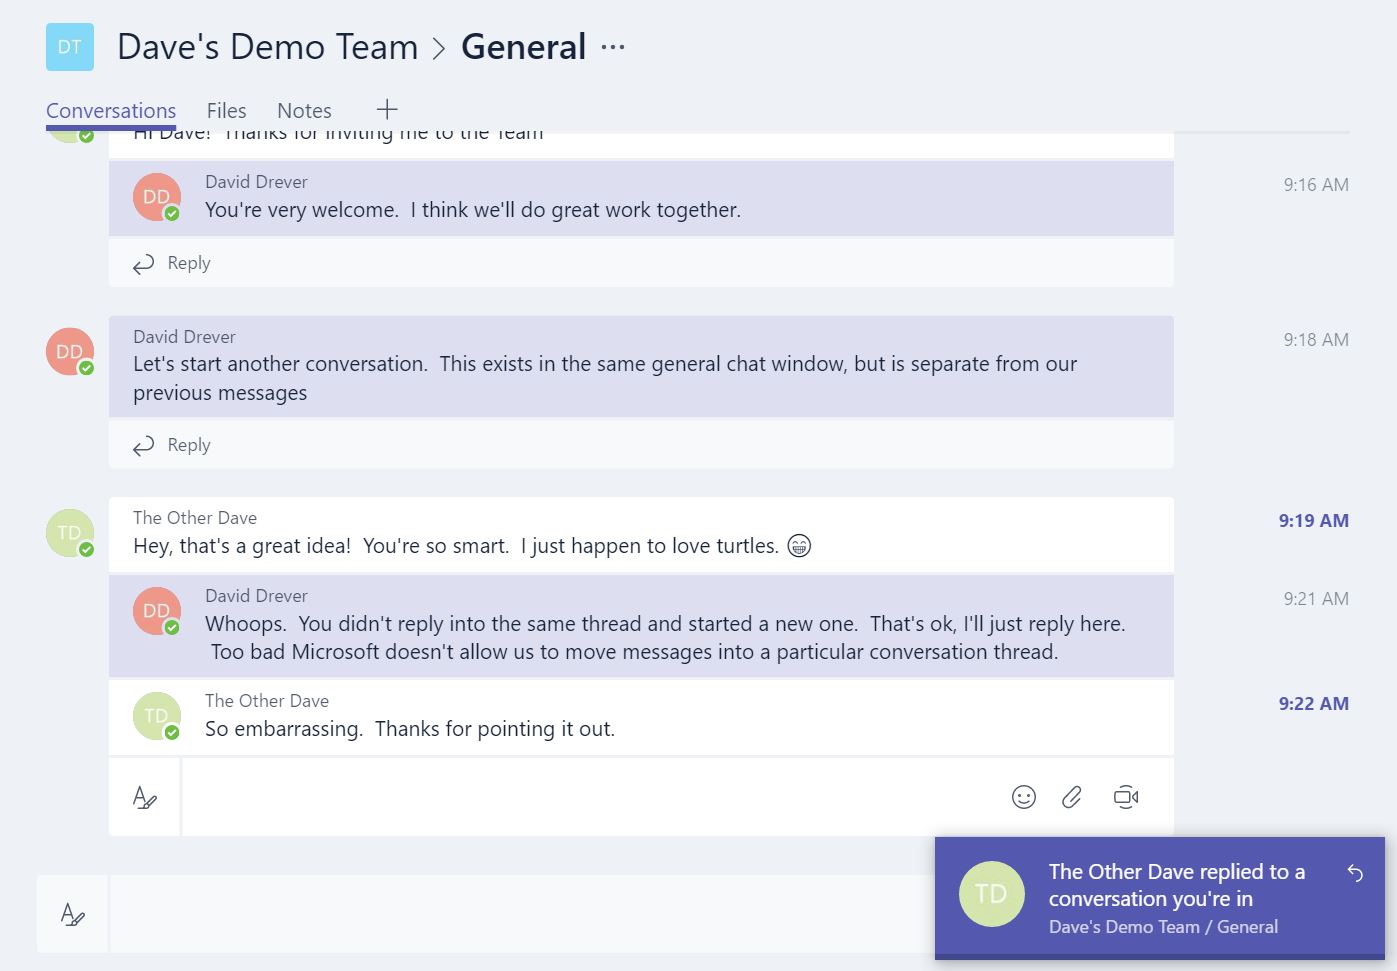Screen dimensions: 1397x971
Task: Select the 'So embarrassing. Thanks for pointing it out' message
Action: (x=410, y=729)
